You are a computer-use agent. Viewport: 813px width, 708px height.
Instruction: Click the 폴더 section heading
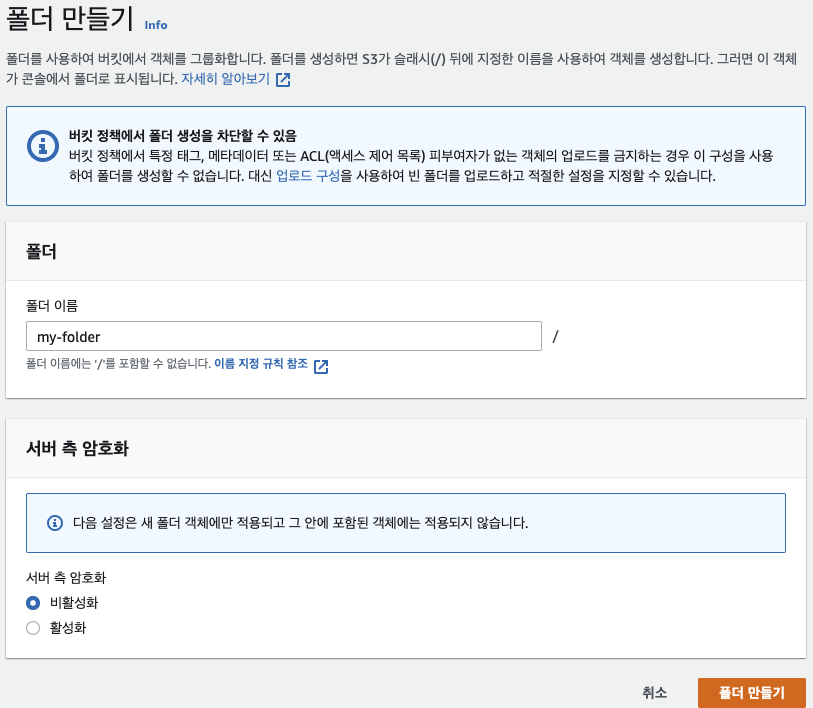click(41, 252)
